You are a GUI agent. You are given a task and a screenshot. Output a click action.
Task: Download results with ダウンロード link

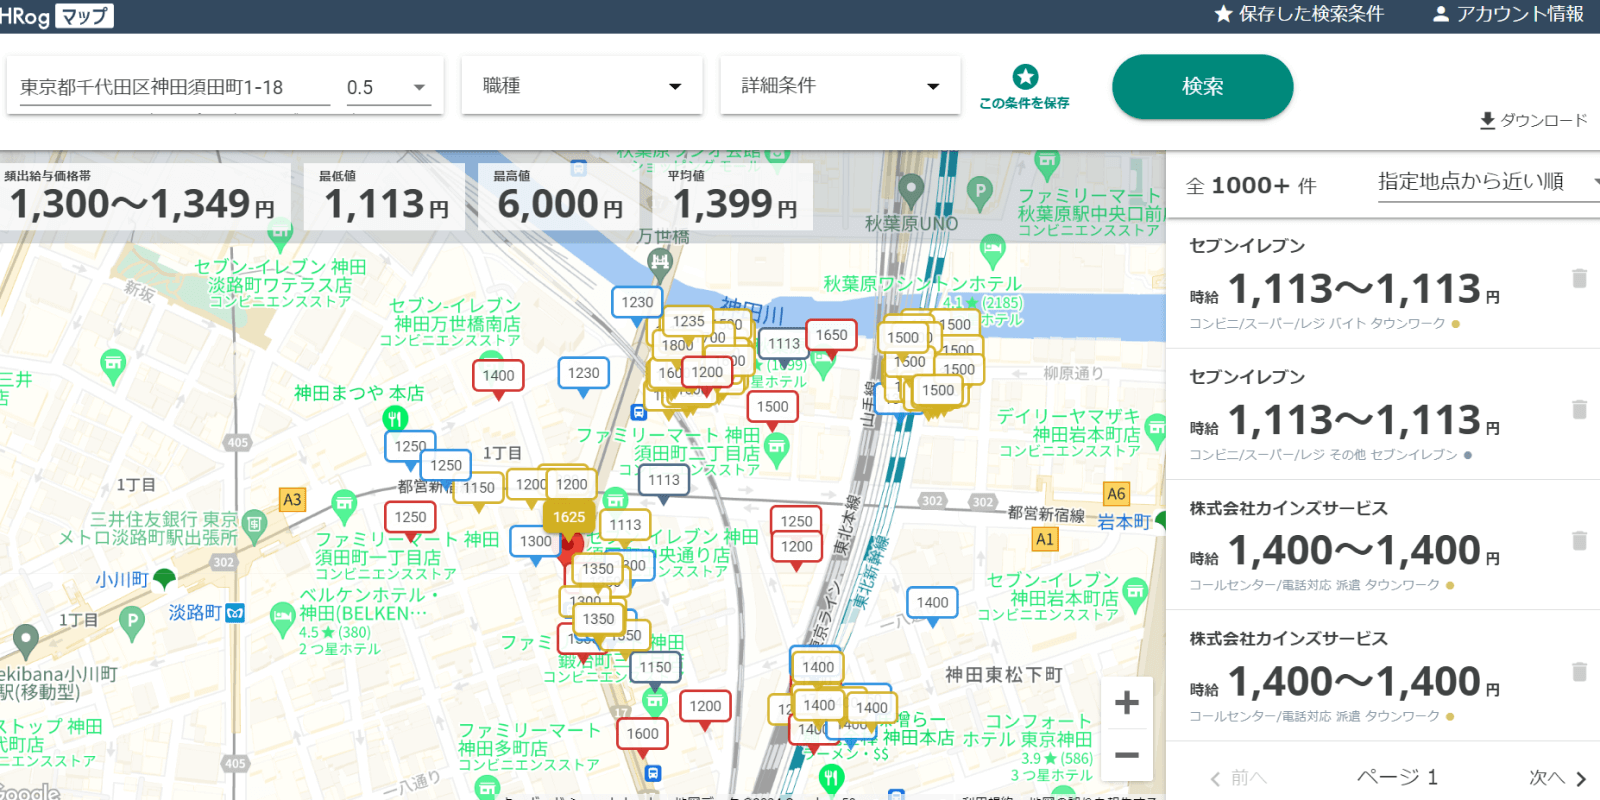[x=1534, y=120]
